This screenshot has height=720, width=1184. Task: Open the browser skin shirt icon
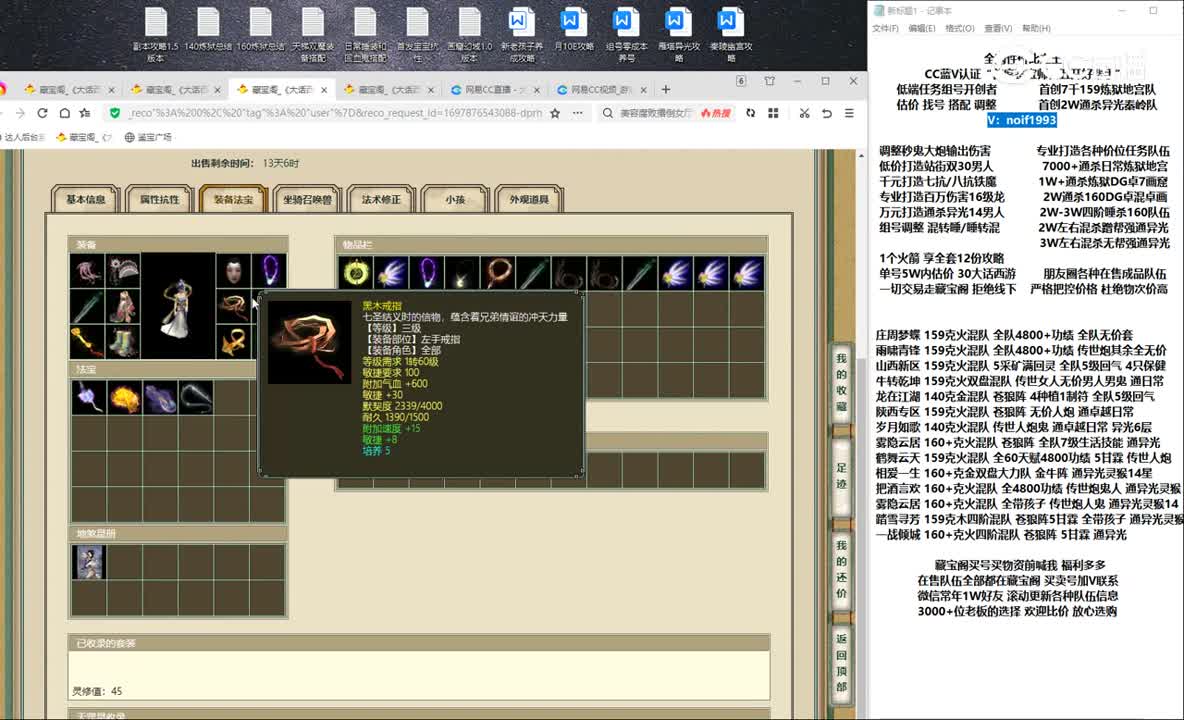tap(769, 81)
